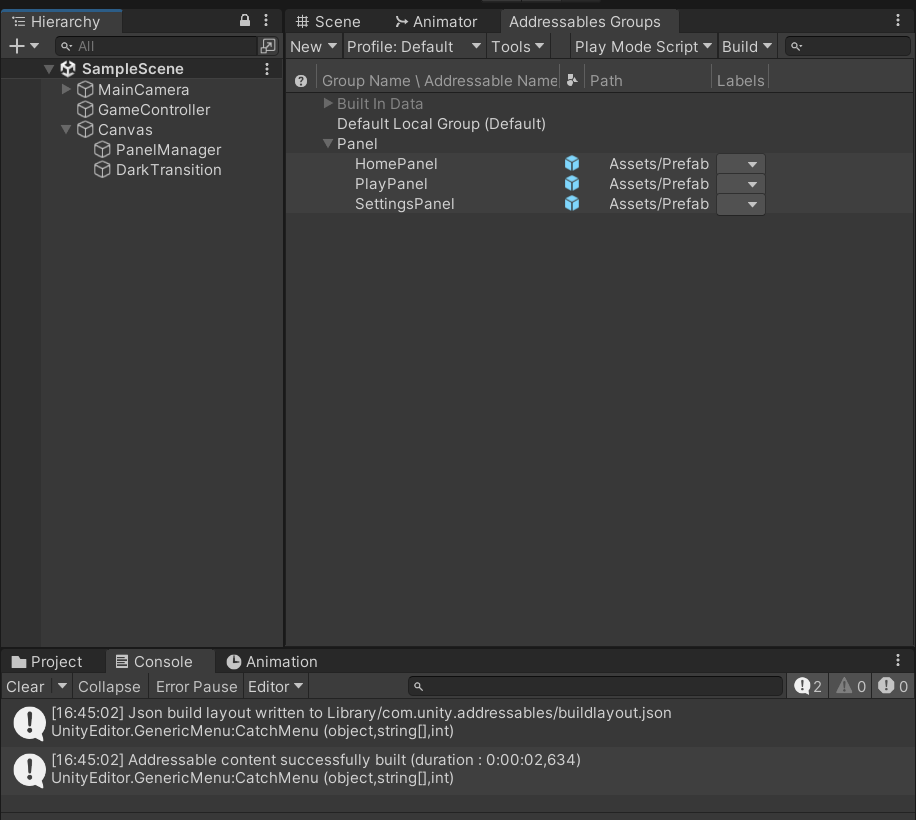Collapse the Canvas foldout arrow

66,129
